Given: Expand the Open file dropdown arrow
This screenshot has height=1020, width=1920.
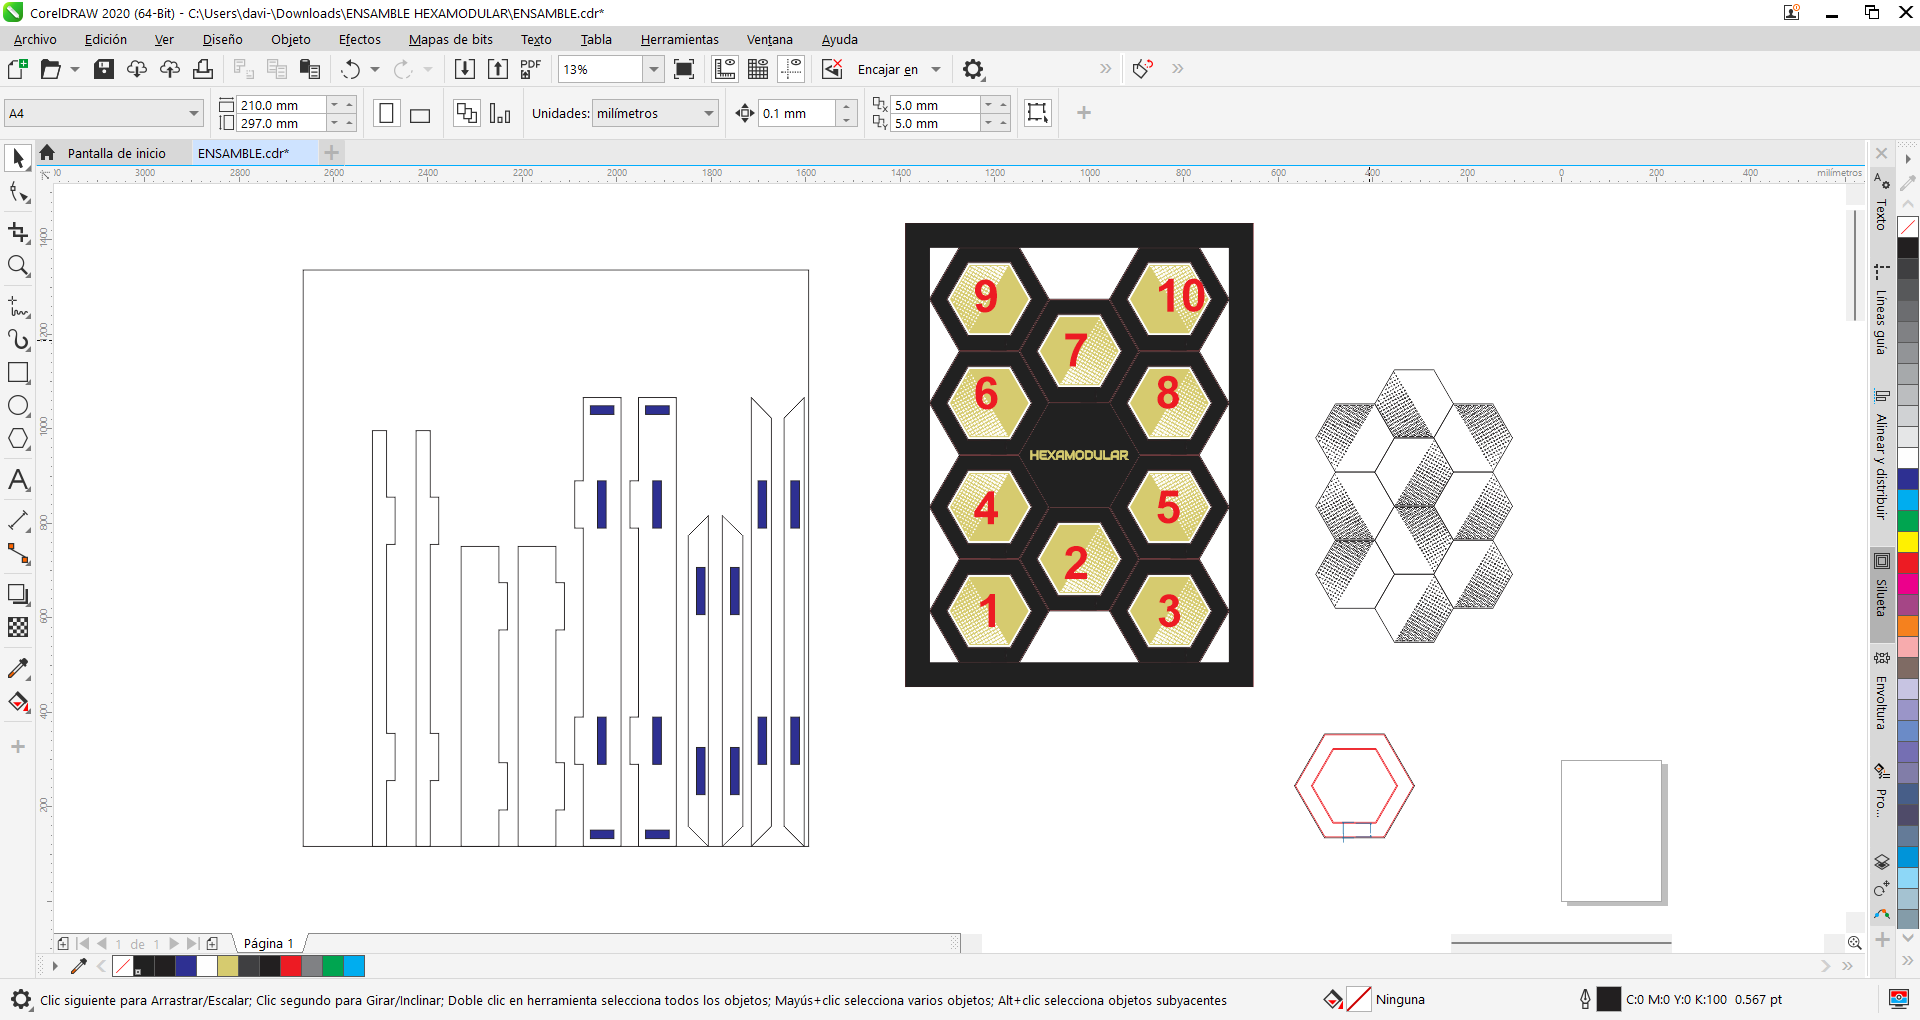Looking at the screenshot, I should (x=74, y=69).
